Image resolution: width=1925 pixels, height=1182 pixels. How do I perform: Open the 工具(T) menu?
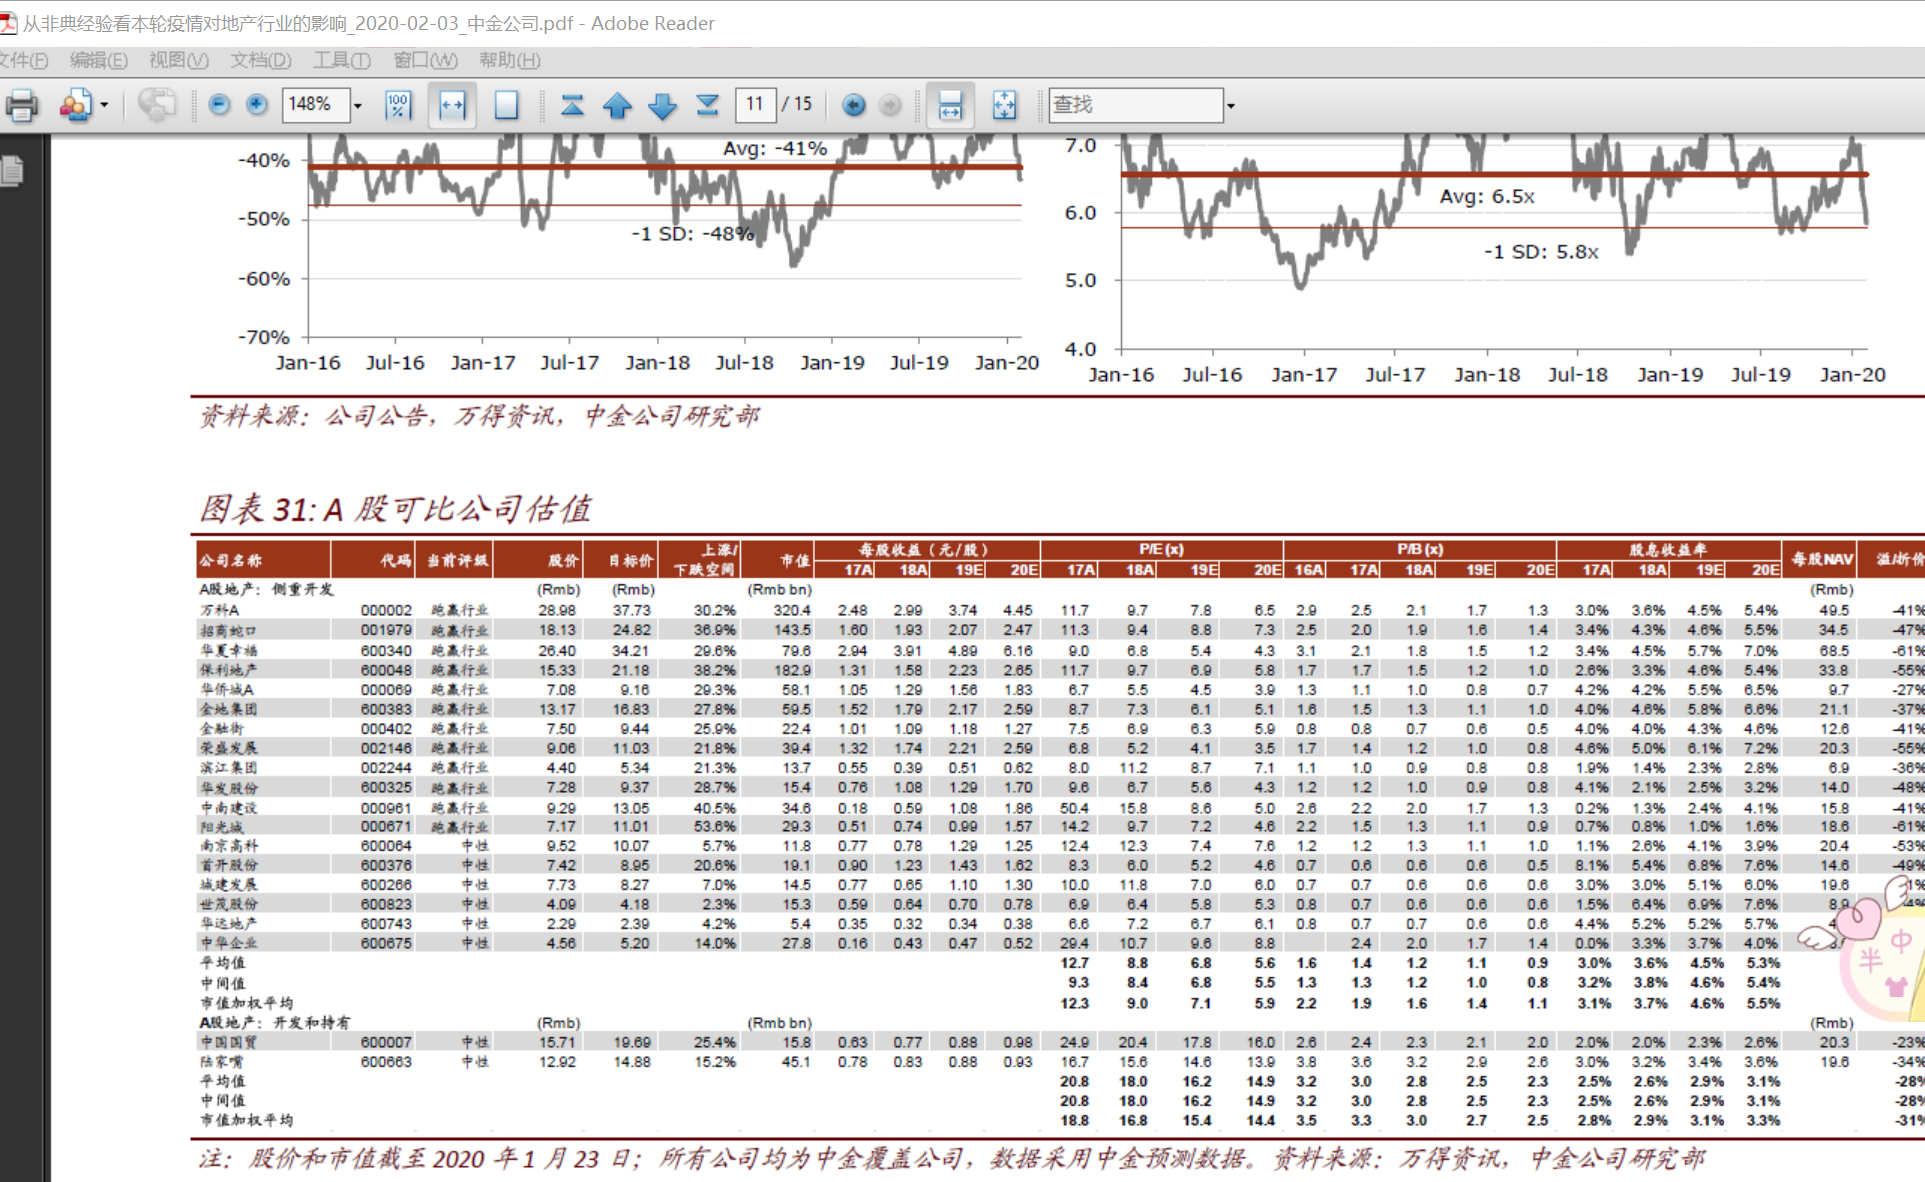342,60
